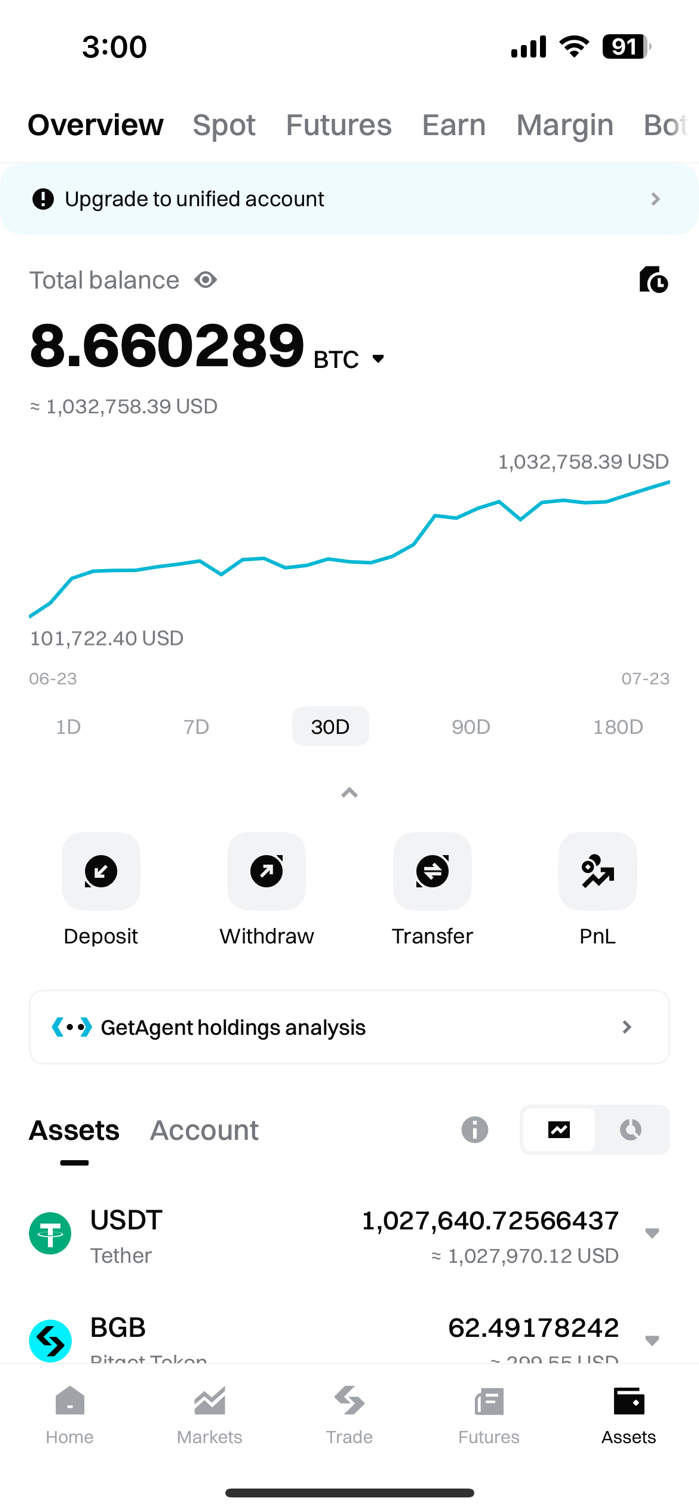Open the Transfer funds icon
This screenshot has width=699, height=1512.
click(432, 872)
